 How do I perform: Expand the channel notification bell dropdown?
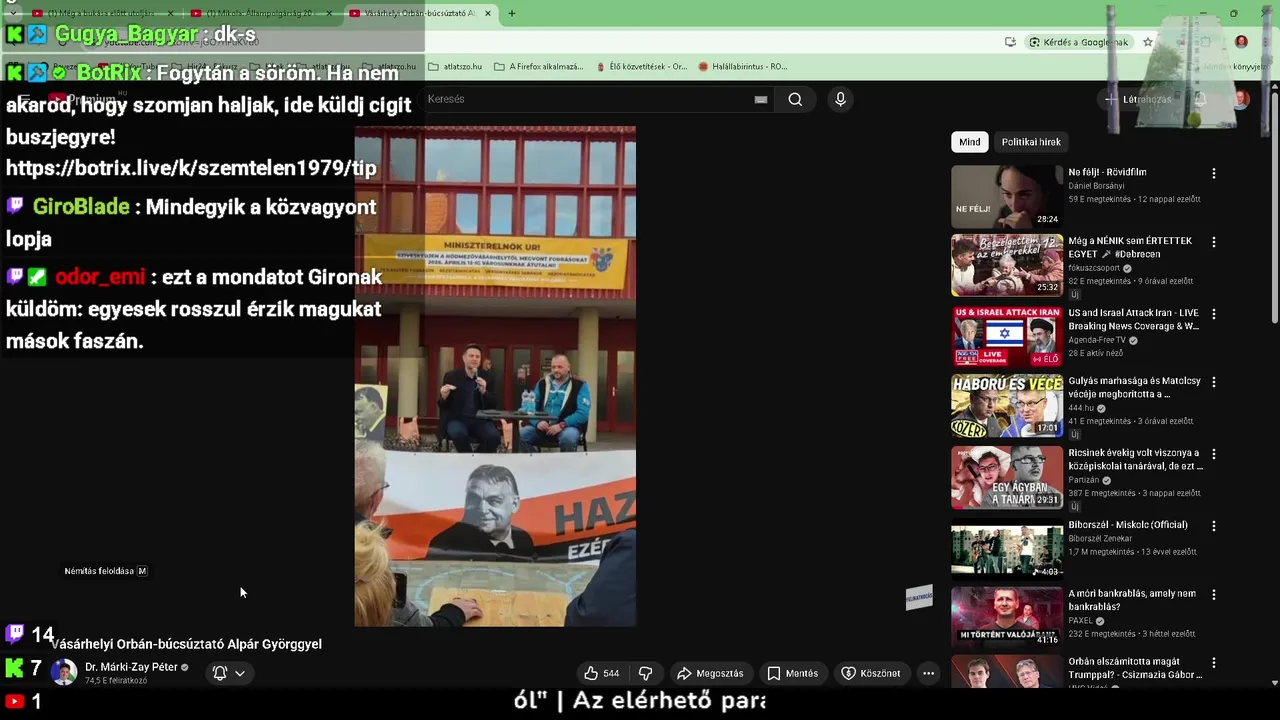click(229, 673)
